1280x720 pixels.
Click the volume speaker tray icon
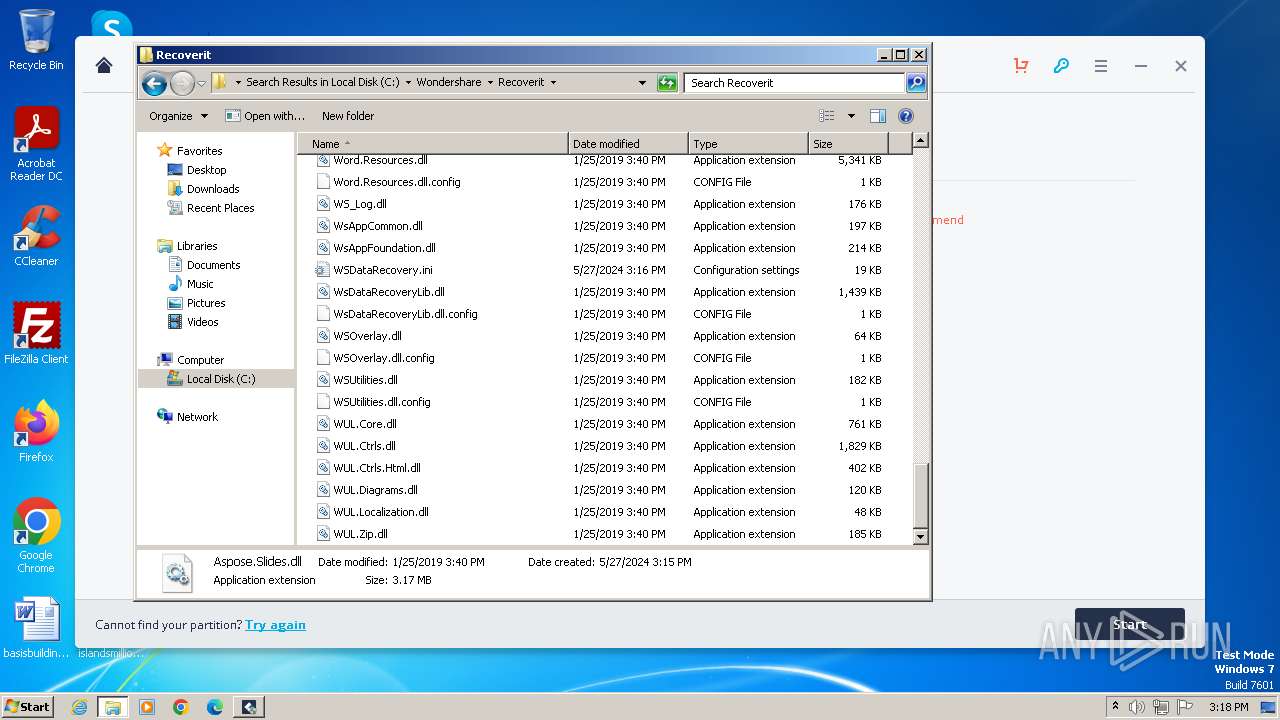pyautogui.click(x=1137, y=707)
